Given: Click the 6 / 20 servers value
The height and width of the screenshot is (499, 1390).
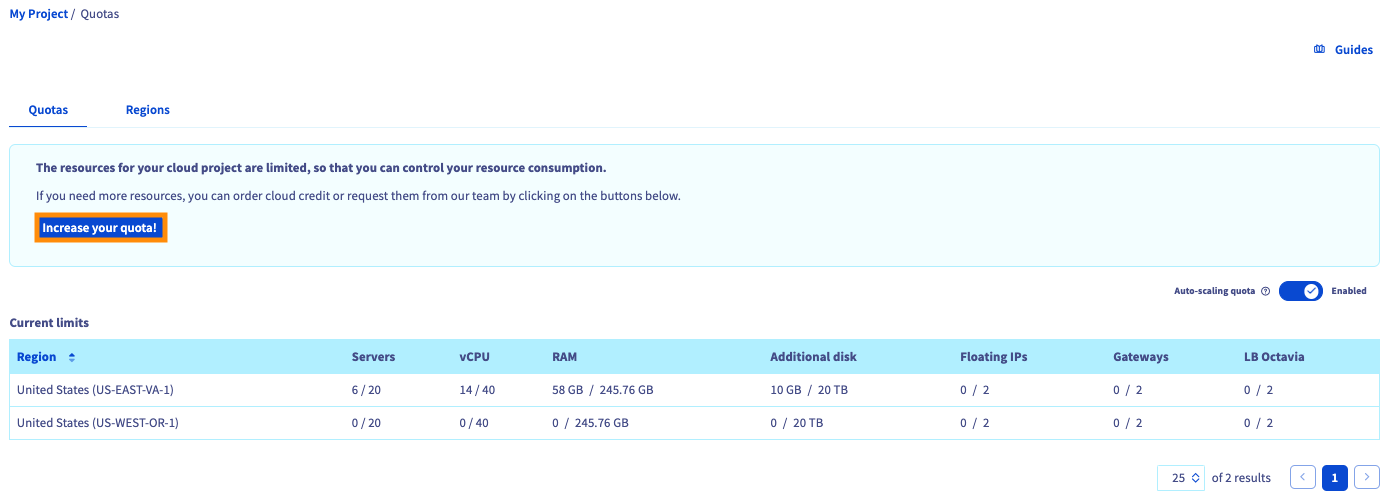Looking at the screenshot, I should click(366, 390).
